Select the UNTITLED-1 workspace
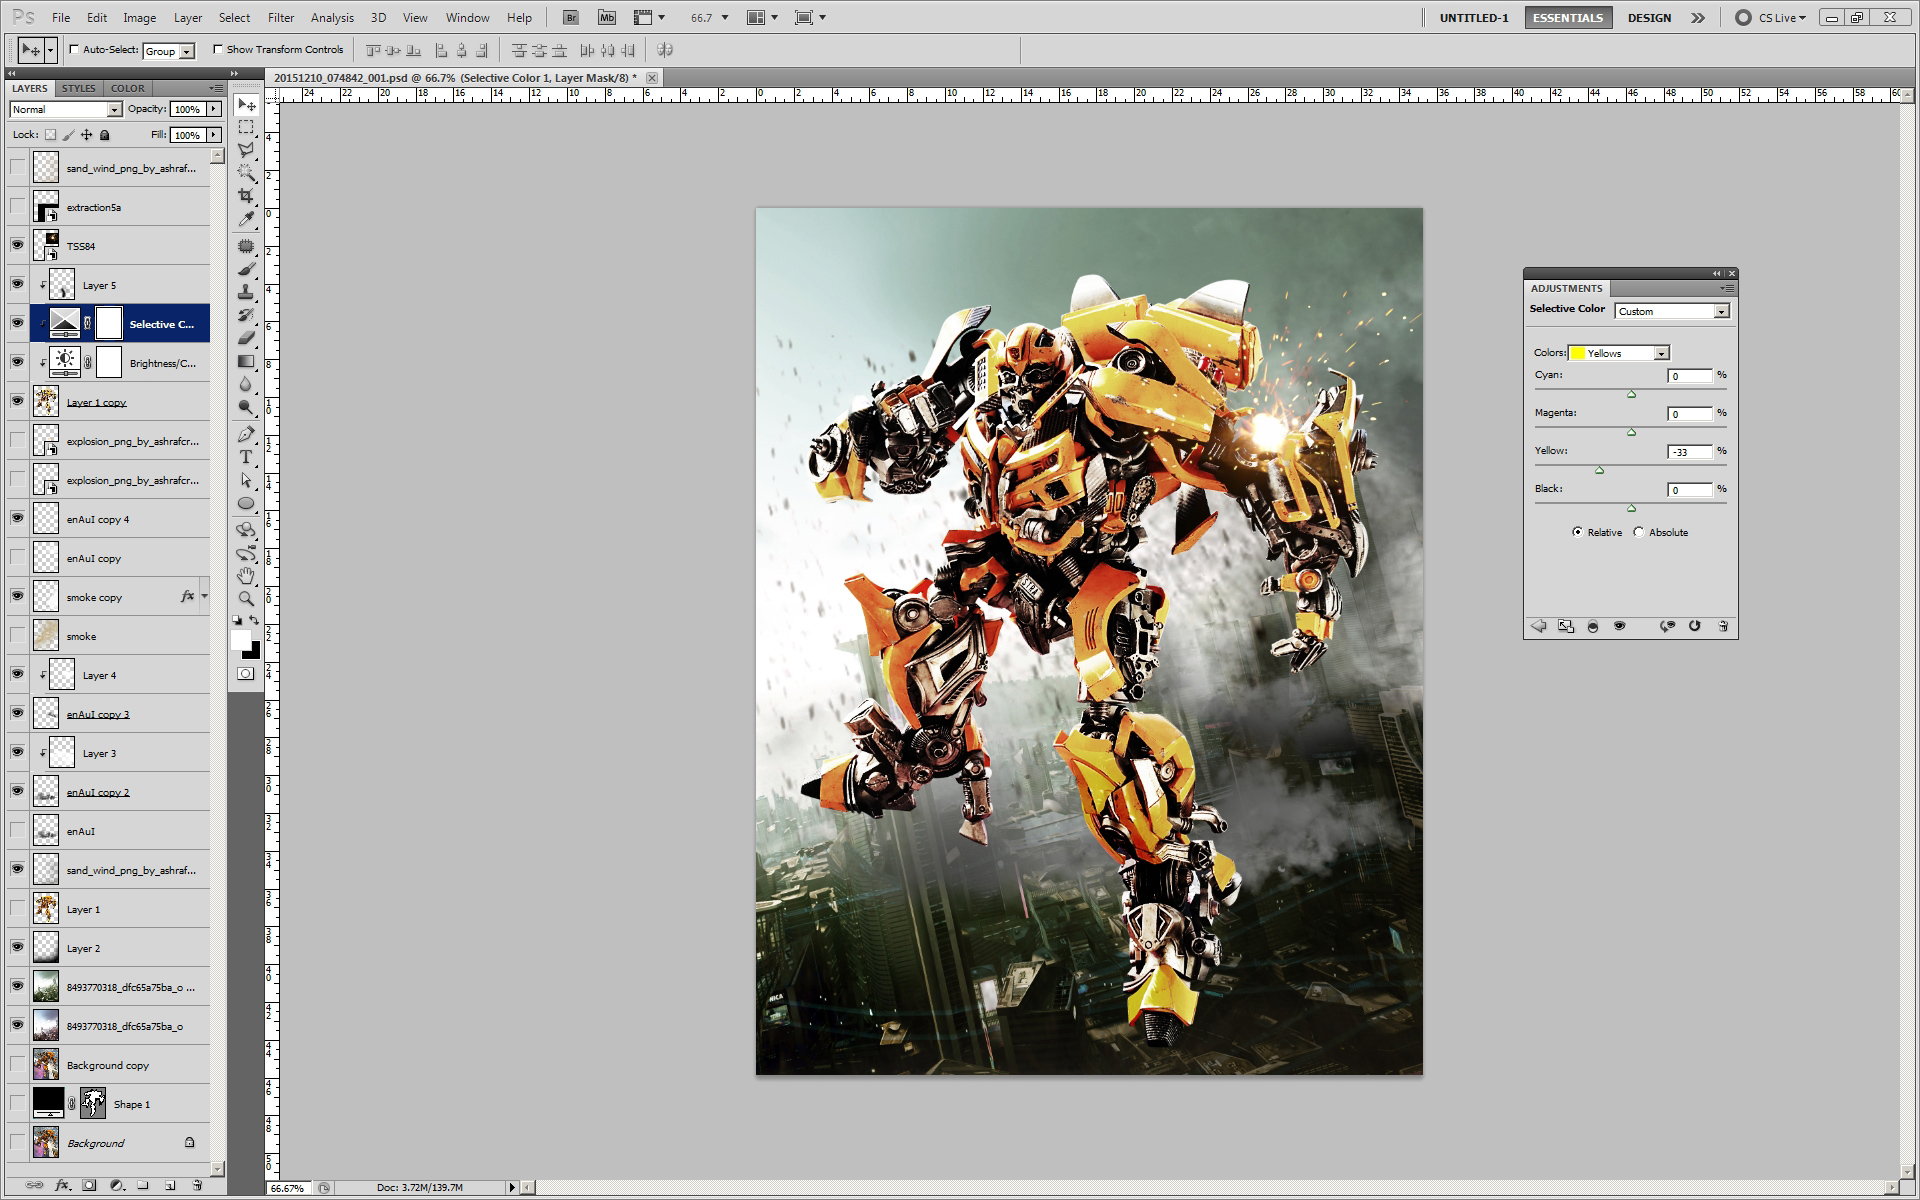Image resolution: width=1920 pixels, height=1200 pixels. (1474, 17)
